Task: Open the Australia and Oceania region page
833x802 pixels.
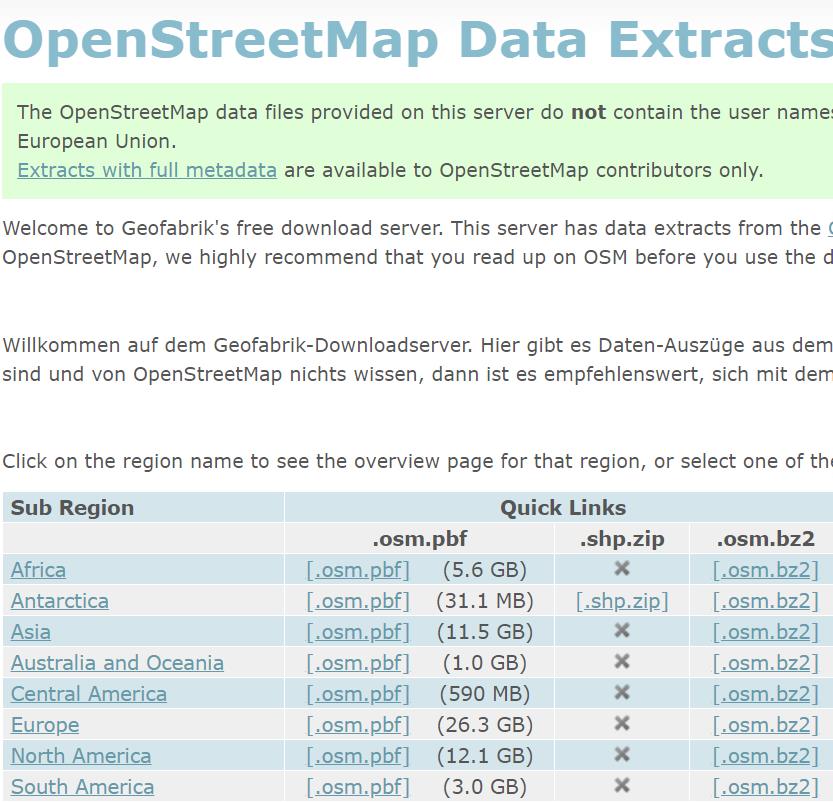Action: 117,663
